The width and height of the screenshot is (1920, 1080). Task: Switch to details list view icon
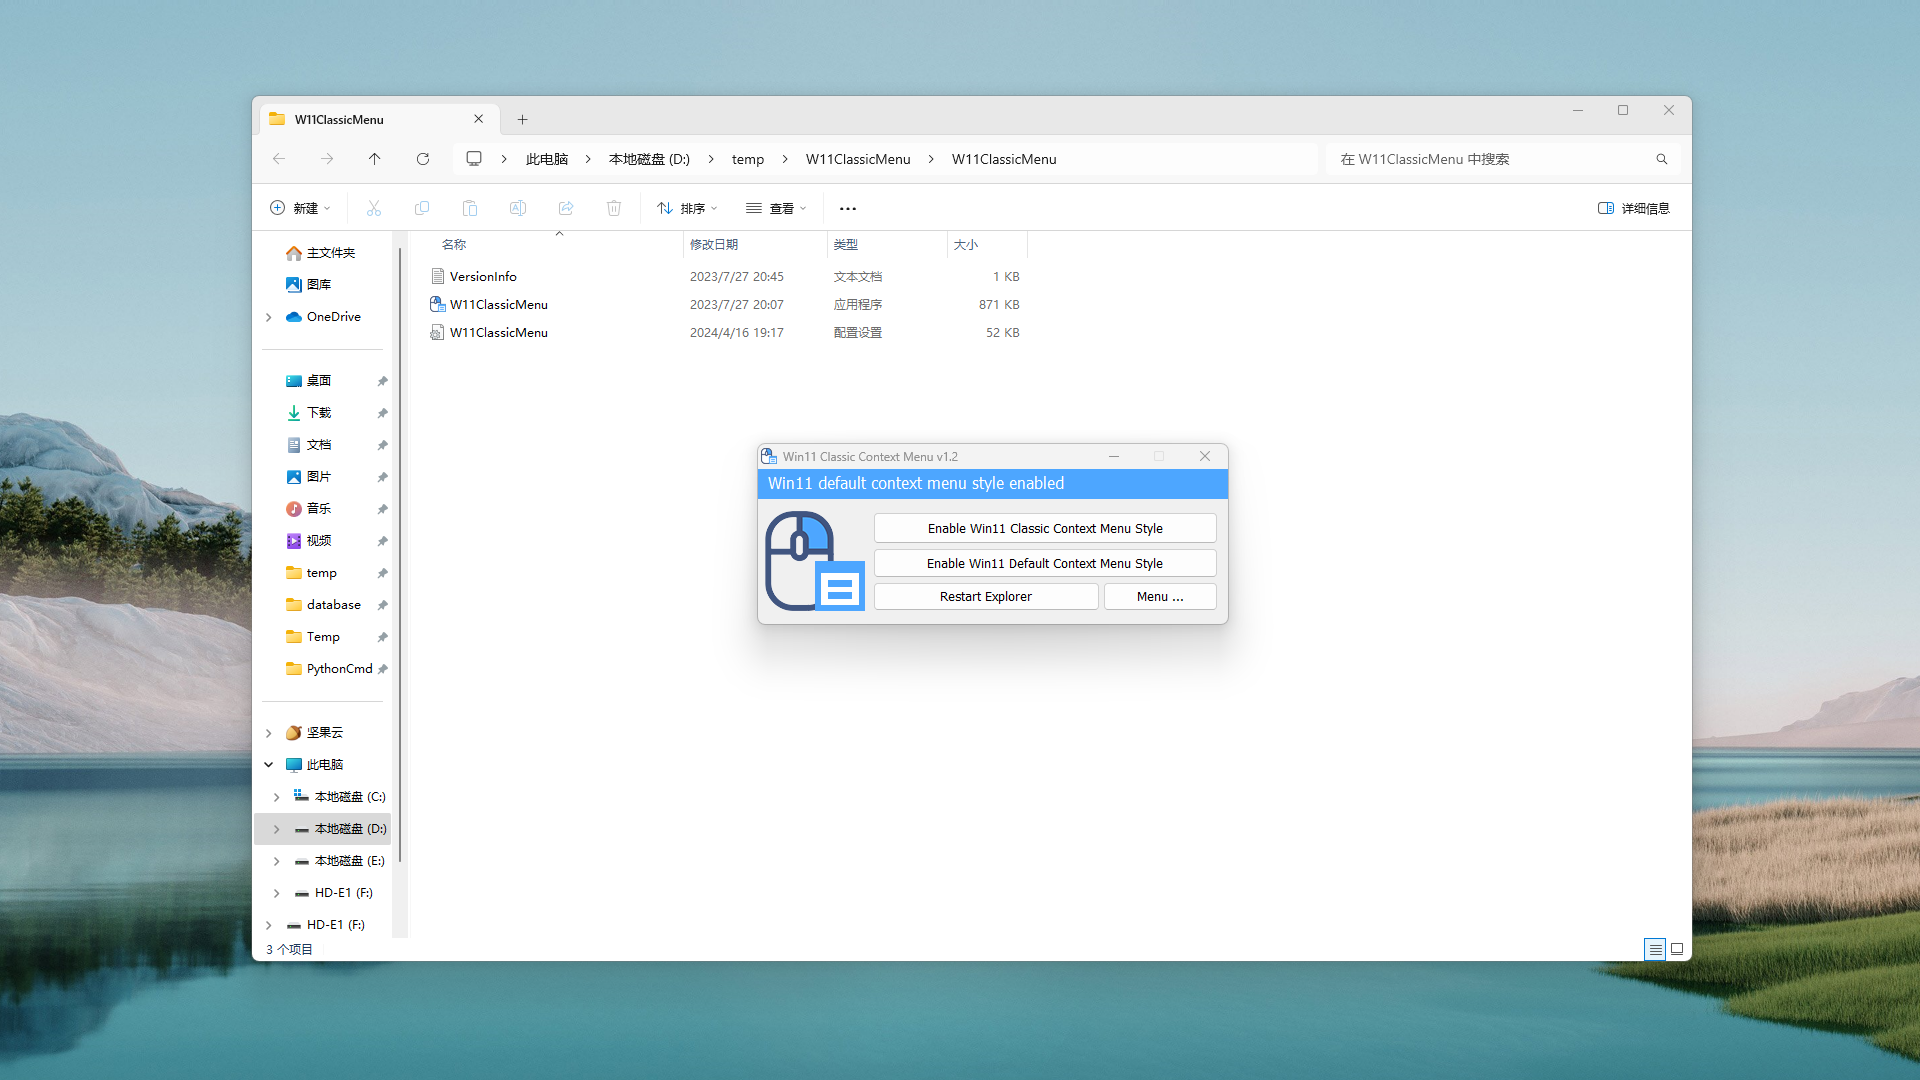click(1655, 949)
